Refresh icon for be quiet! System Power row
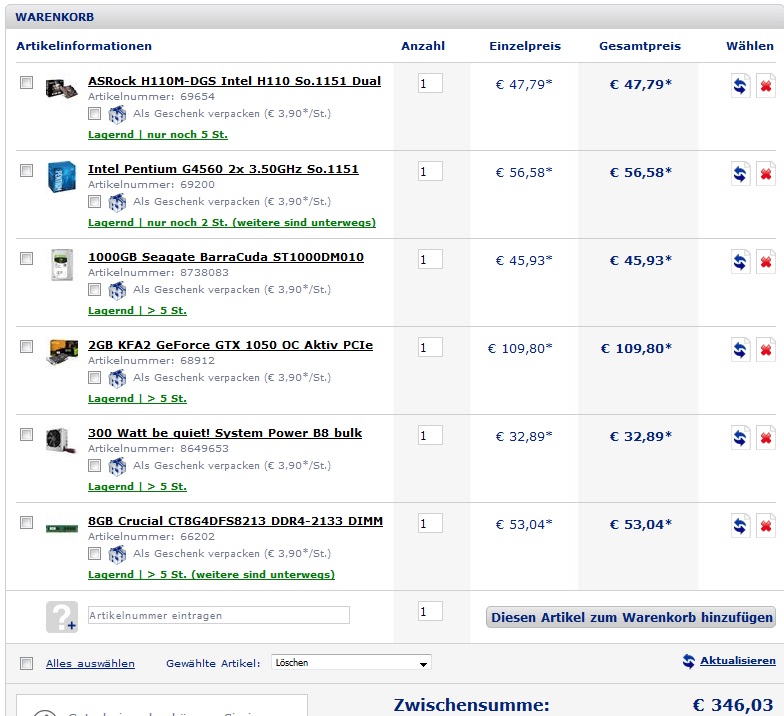 pos(740,438)
